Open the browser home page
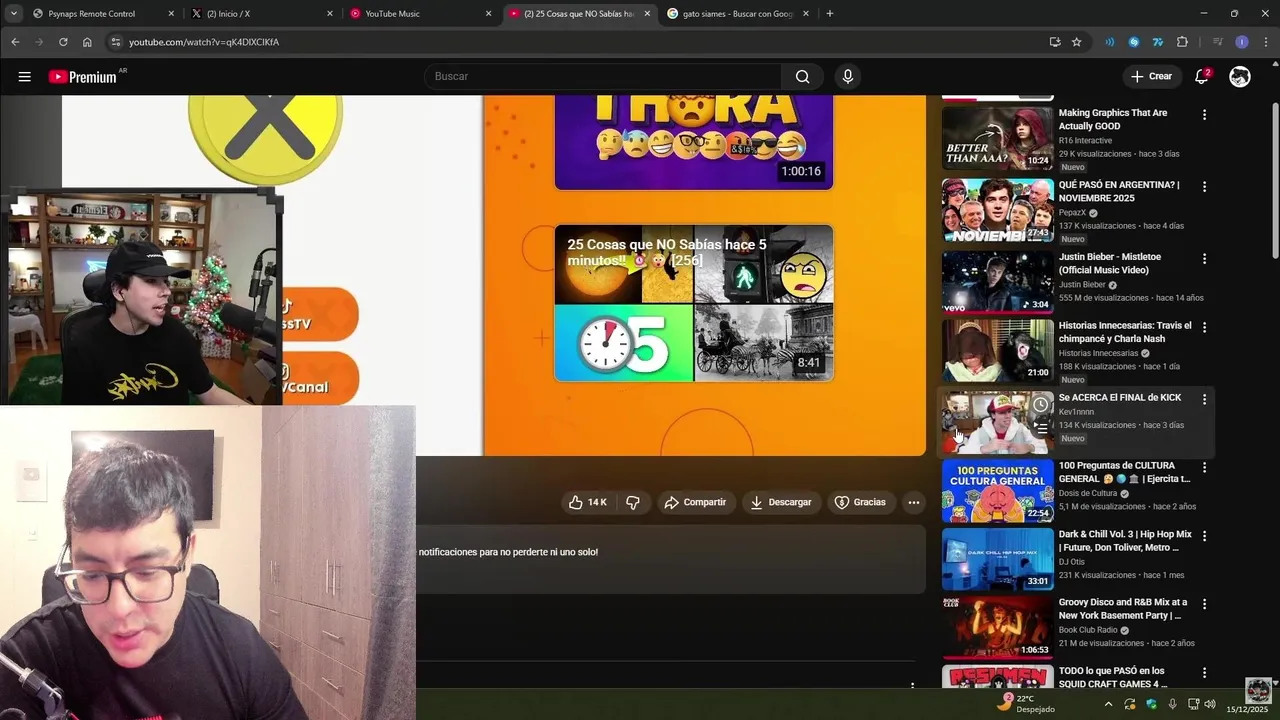The height and width of the screenshot is (720, 1280). 87,42
